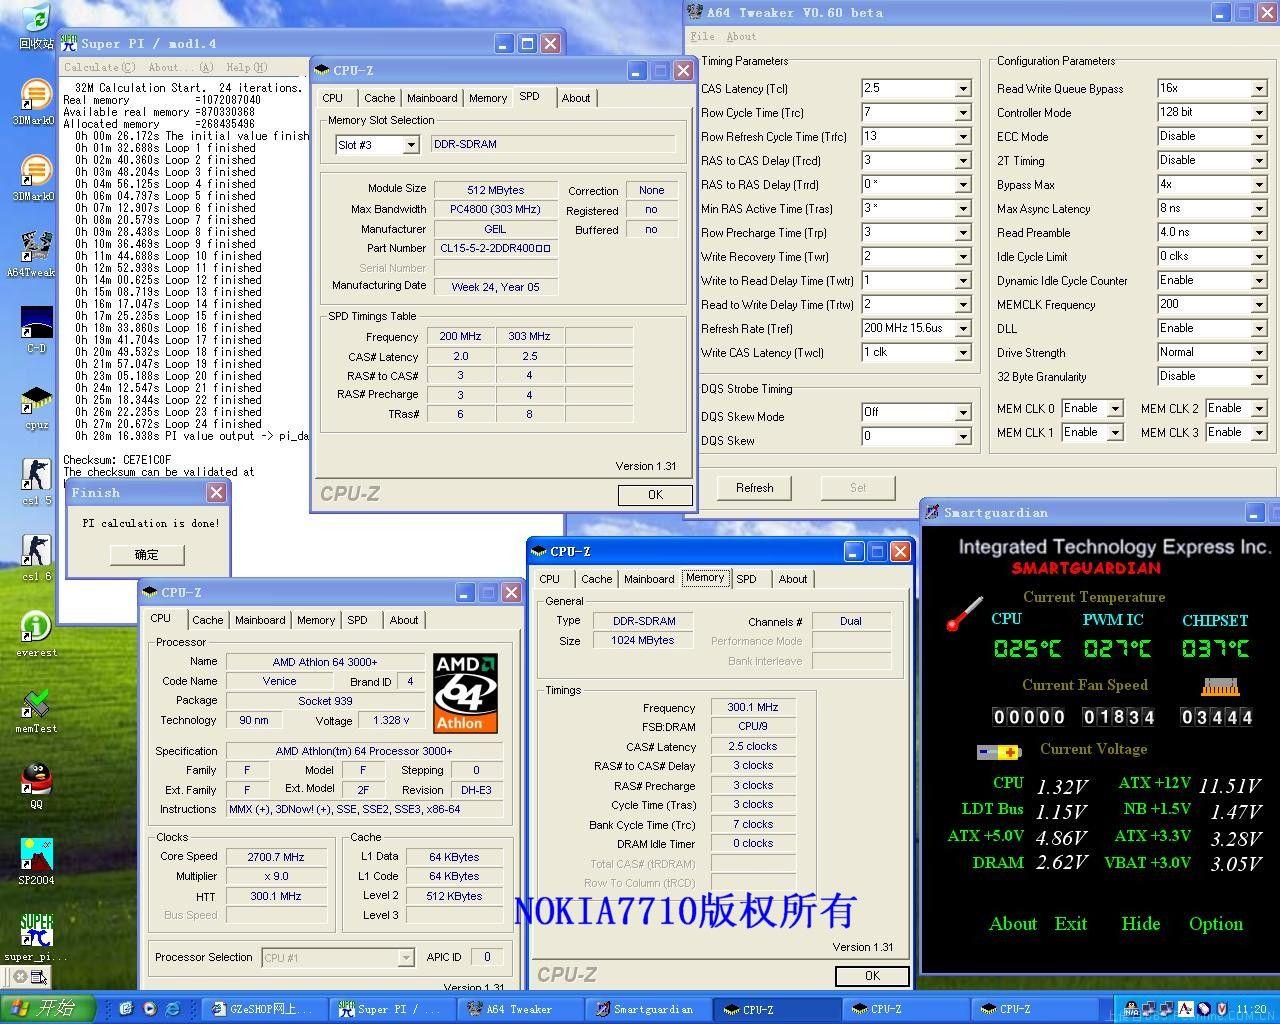Expand 2T Timing dropdown
Screen dimensions: 1280x1024
[1258, 161]
